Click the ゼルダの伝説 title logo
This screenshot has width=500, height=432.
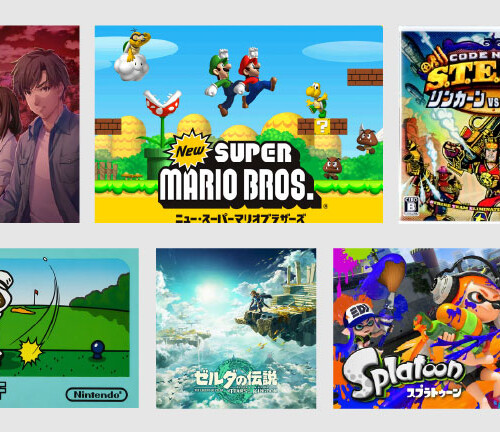click(236, 378)
